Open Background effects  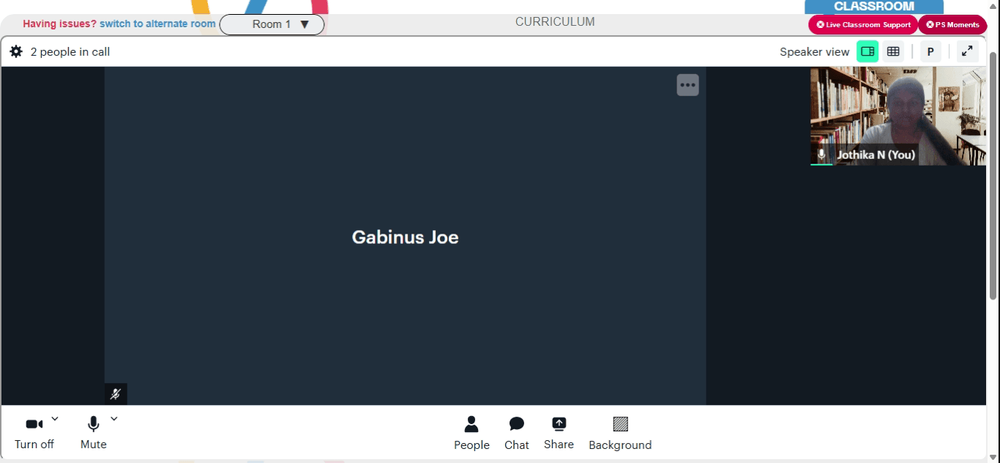point(620,433)
